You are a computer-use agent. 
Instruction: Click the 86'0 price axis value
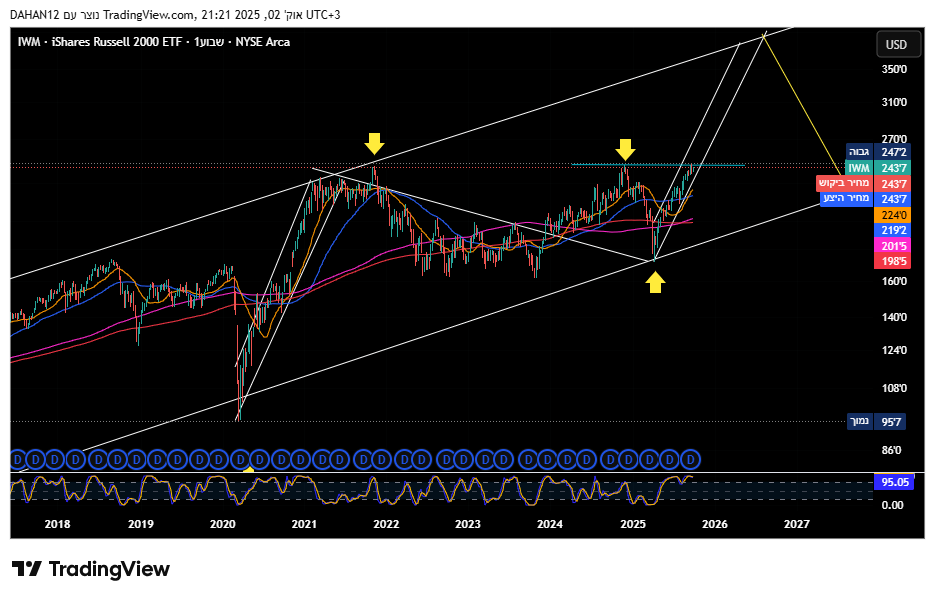[891, 450]
